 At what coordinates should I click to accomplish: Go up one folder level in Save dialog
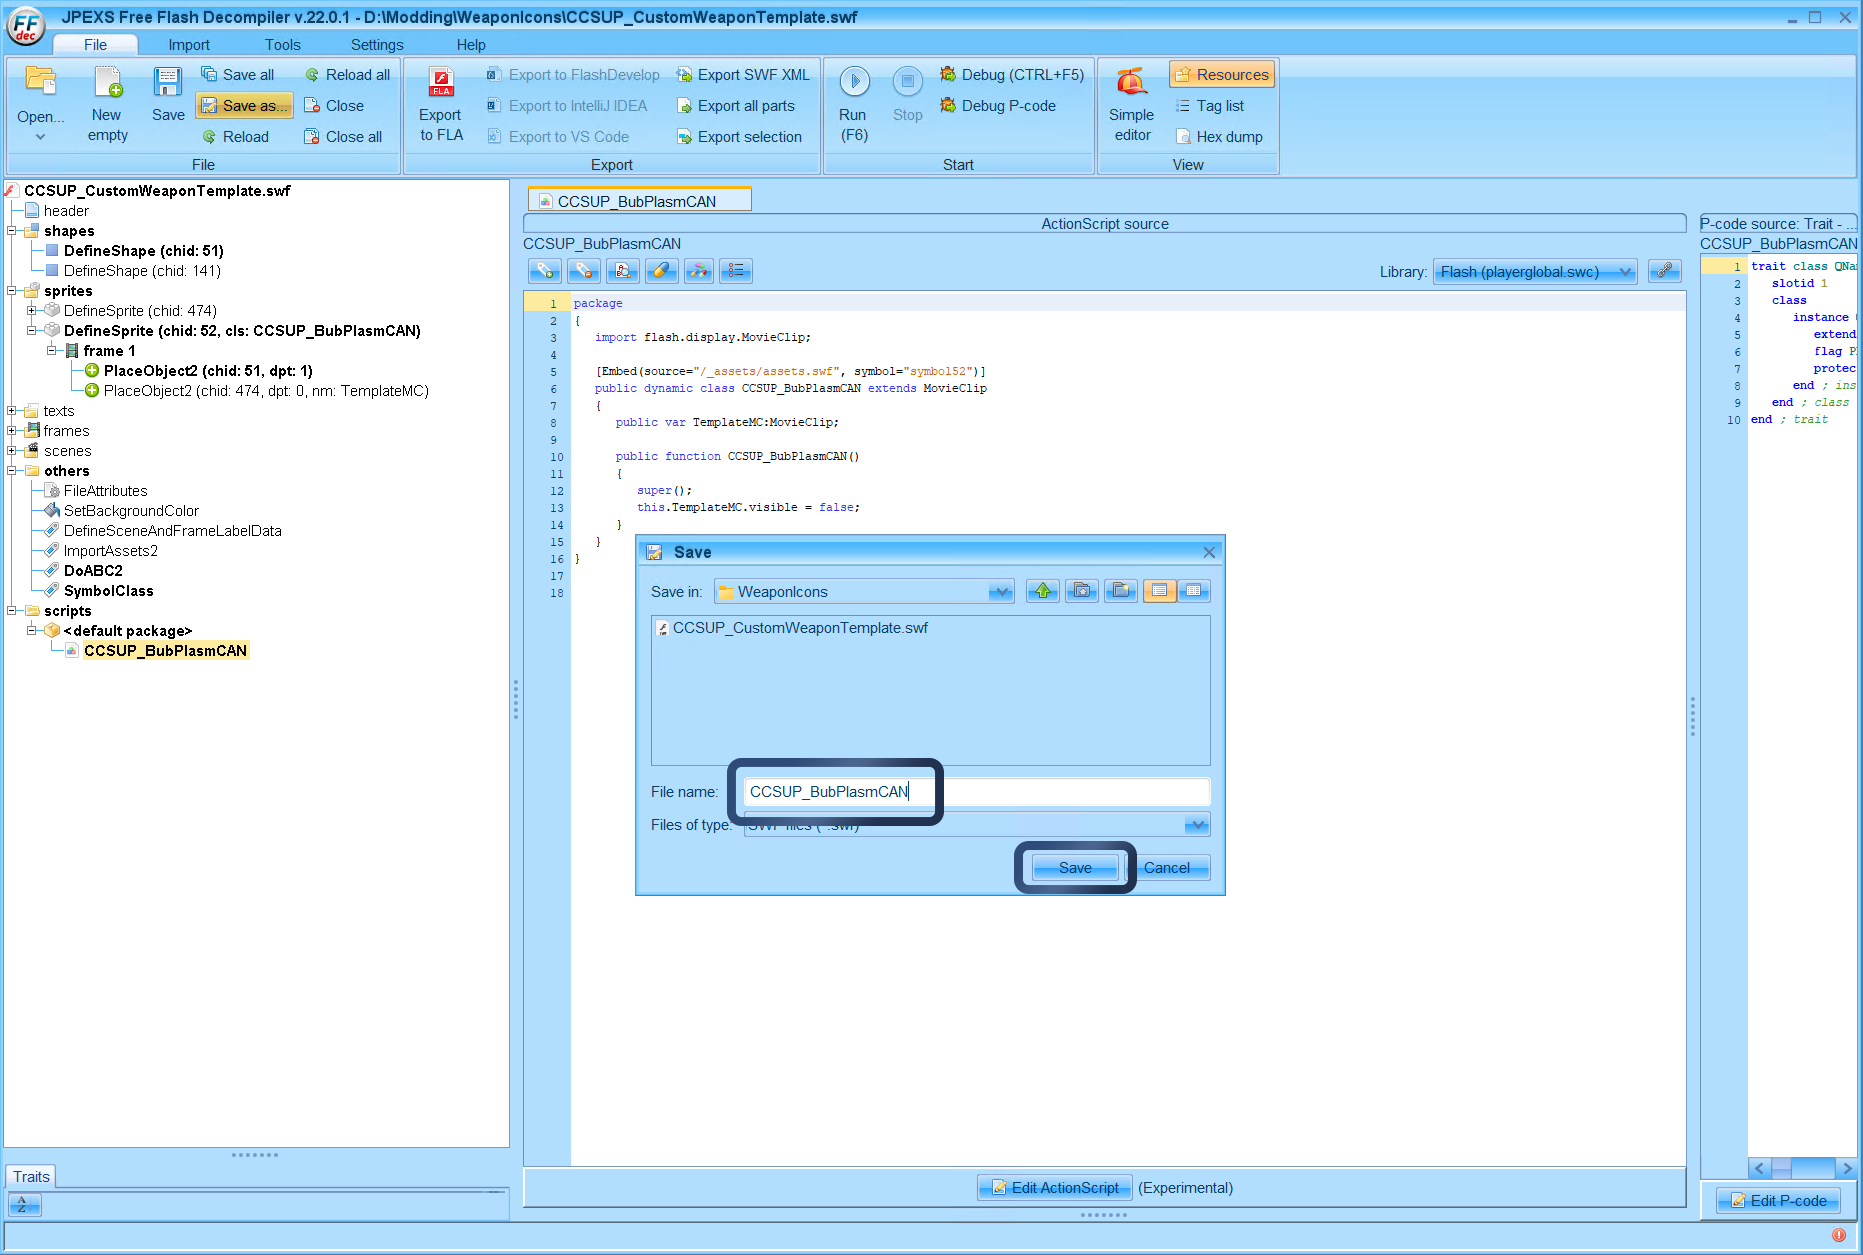1042,591
